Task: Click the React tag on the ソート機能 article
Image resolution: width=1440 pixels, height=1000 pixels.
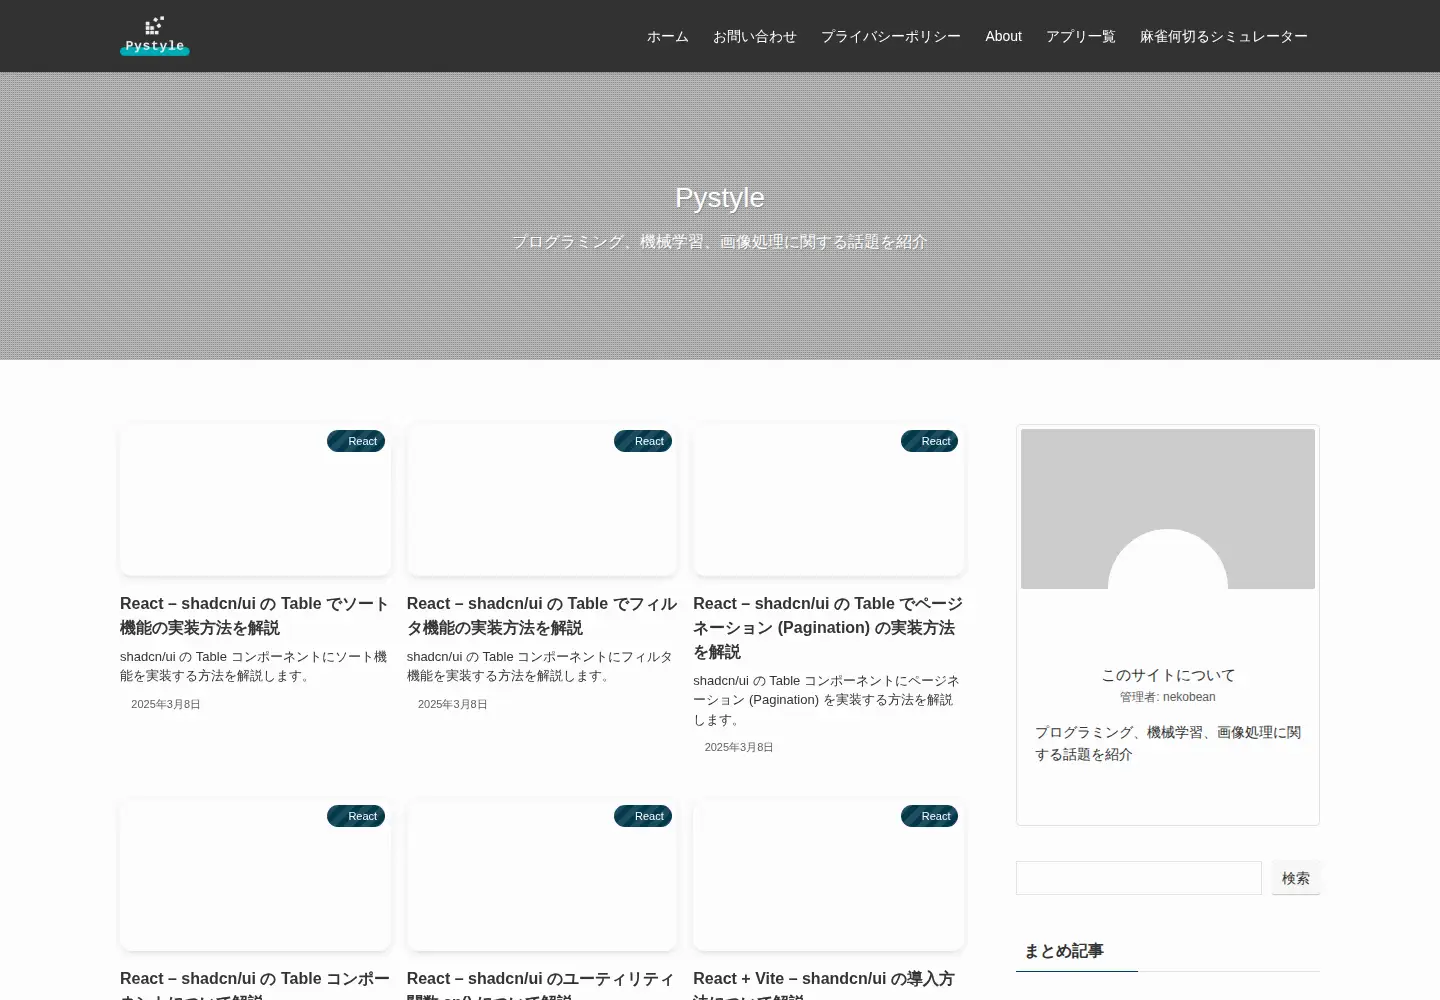Action: pos(356,441)
